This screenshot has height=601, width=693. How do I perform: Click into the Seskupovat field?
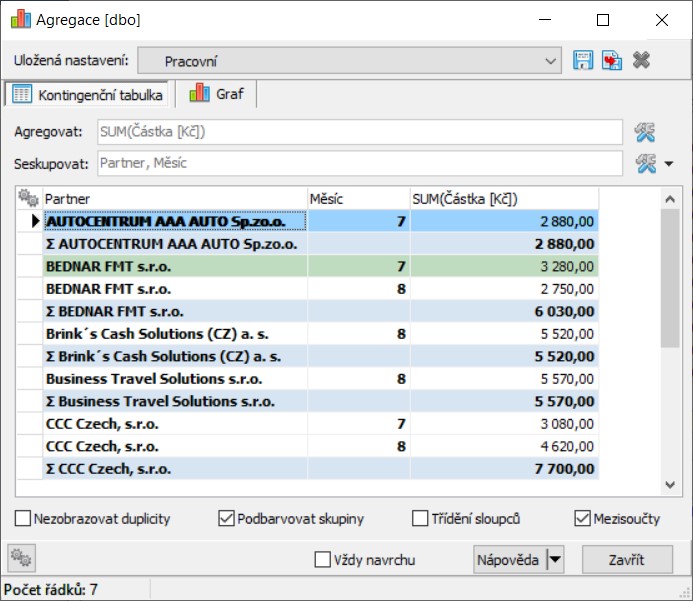[x=360, y=163]
